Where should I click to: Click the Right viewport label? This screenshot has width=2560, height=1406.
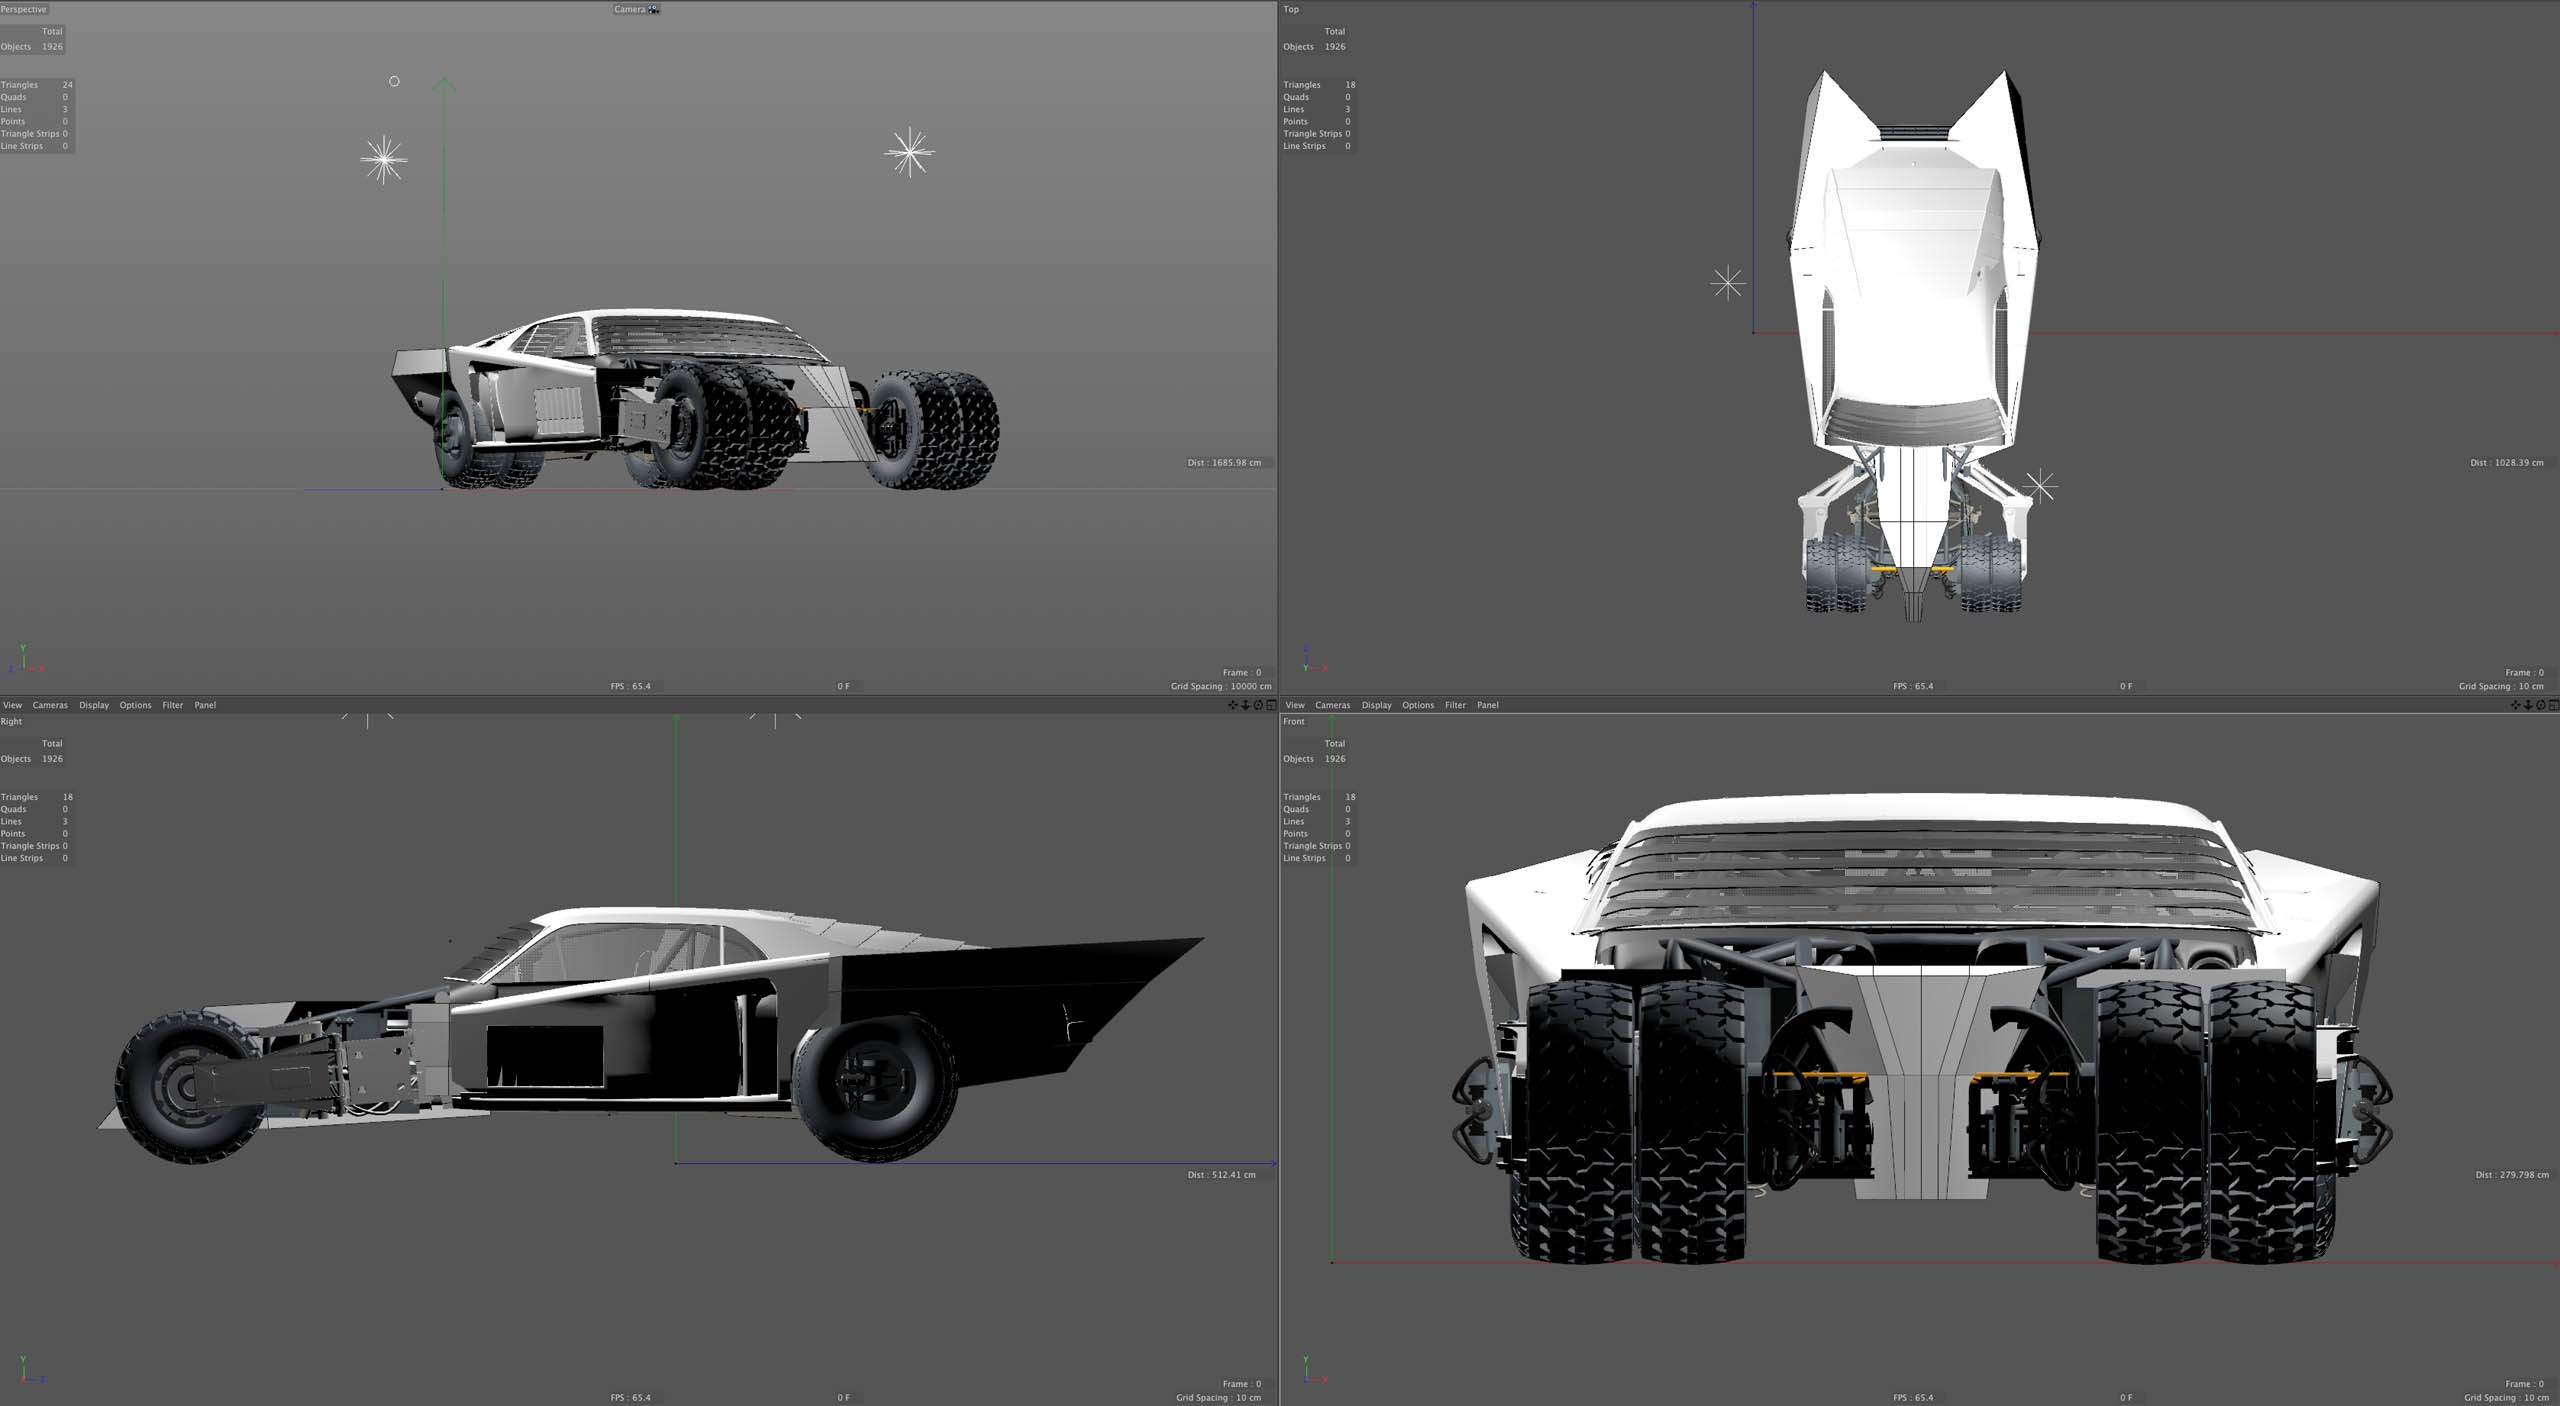coord(11,721)
